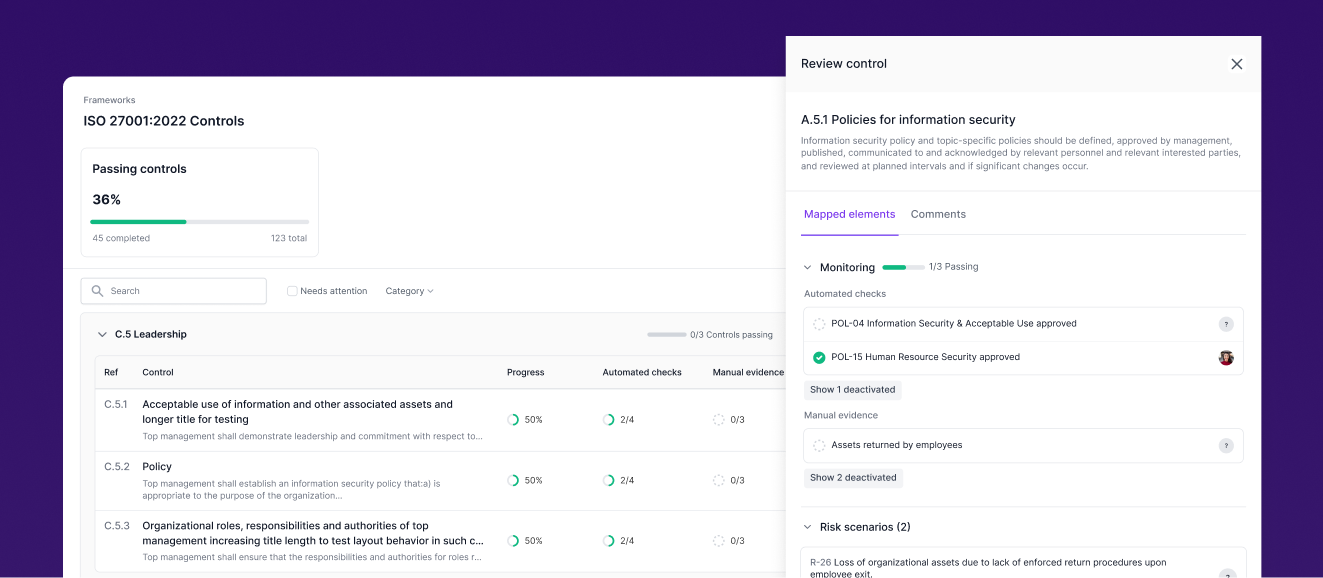Screen dimensions: 1323x578
Task: Select the Mapped elements tab
Action: tap(849, 214)
